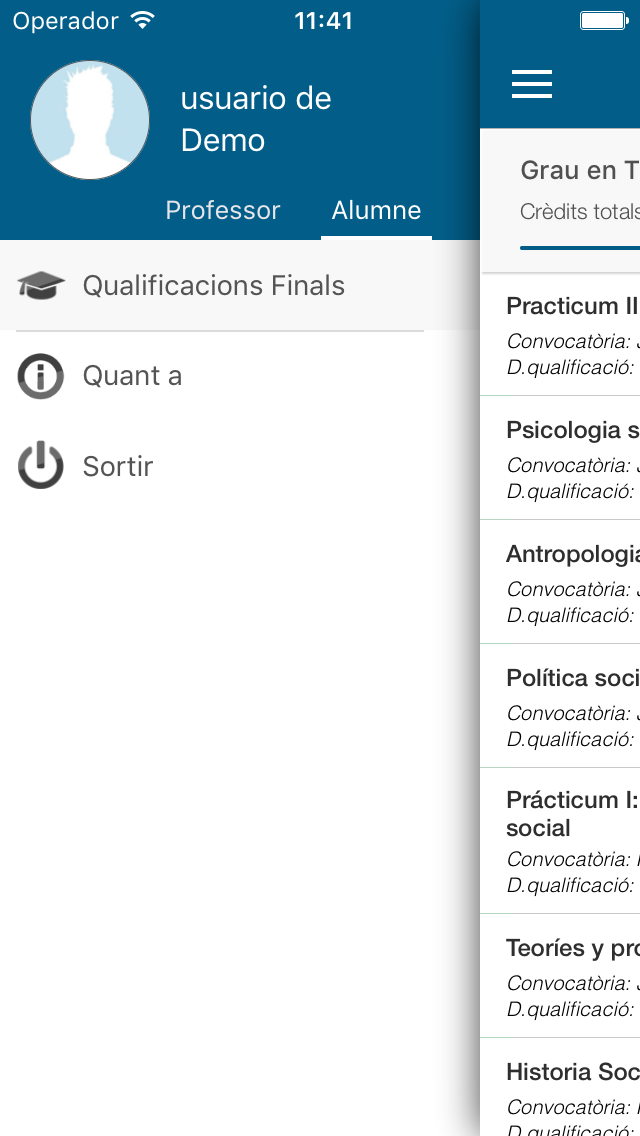Open the Practicum II subject row
Screen dimensions: 640x1136
(x=560, y=335)
